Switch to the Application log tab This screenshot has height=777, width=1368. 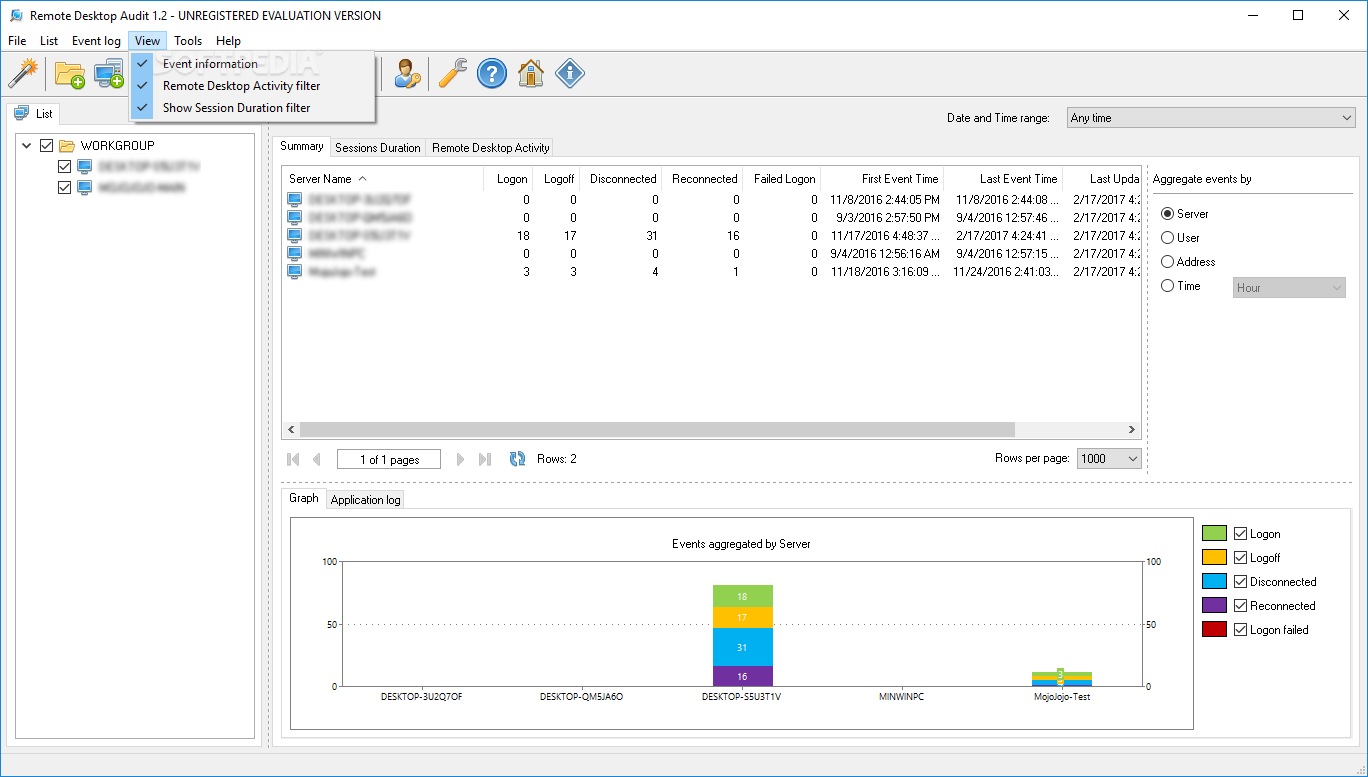coord(365,500)
